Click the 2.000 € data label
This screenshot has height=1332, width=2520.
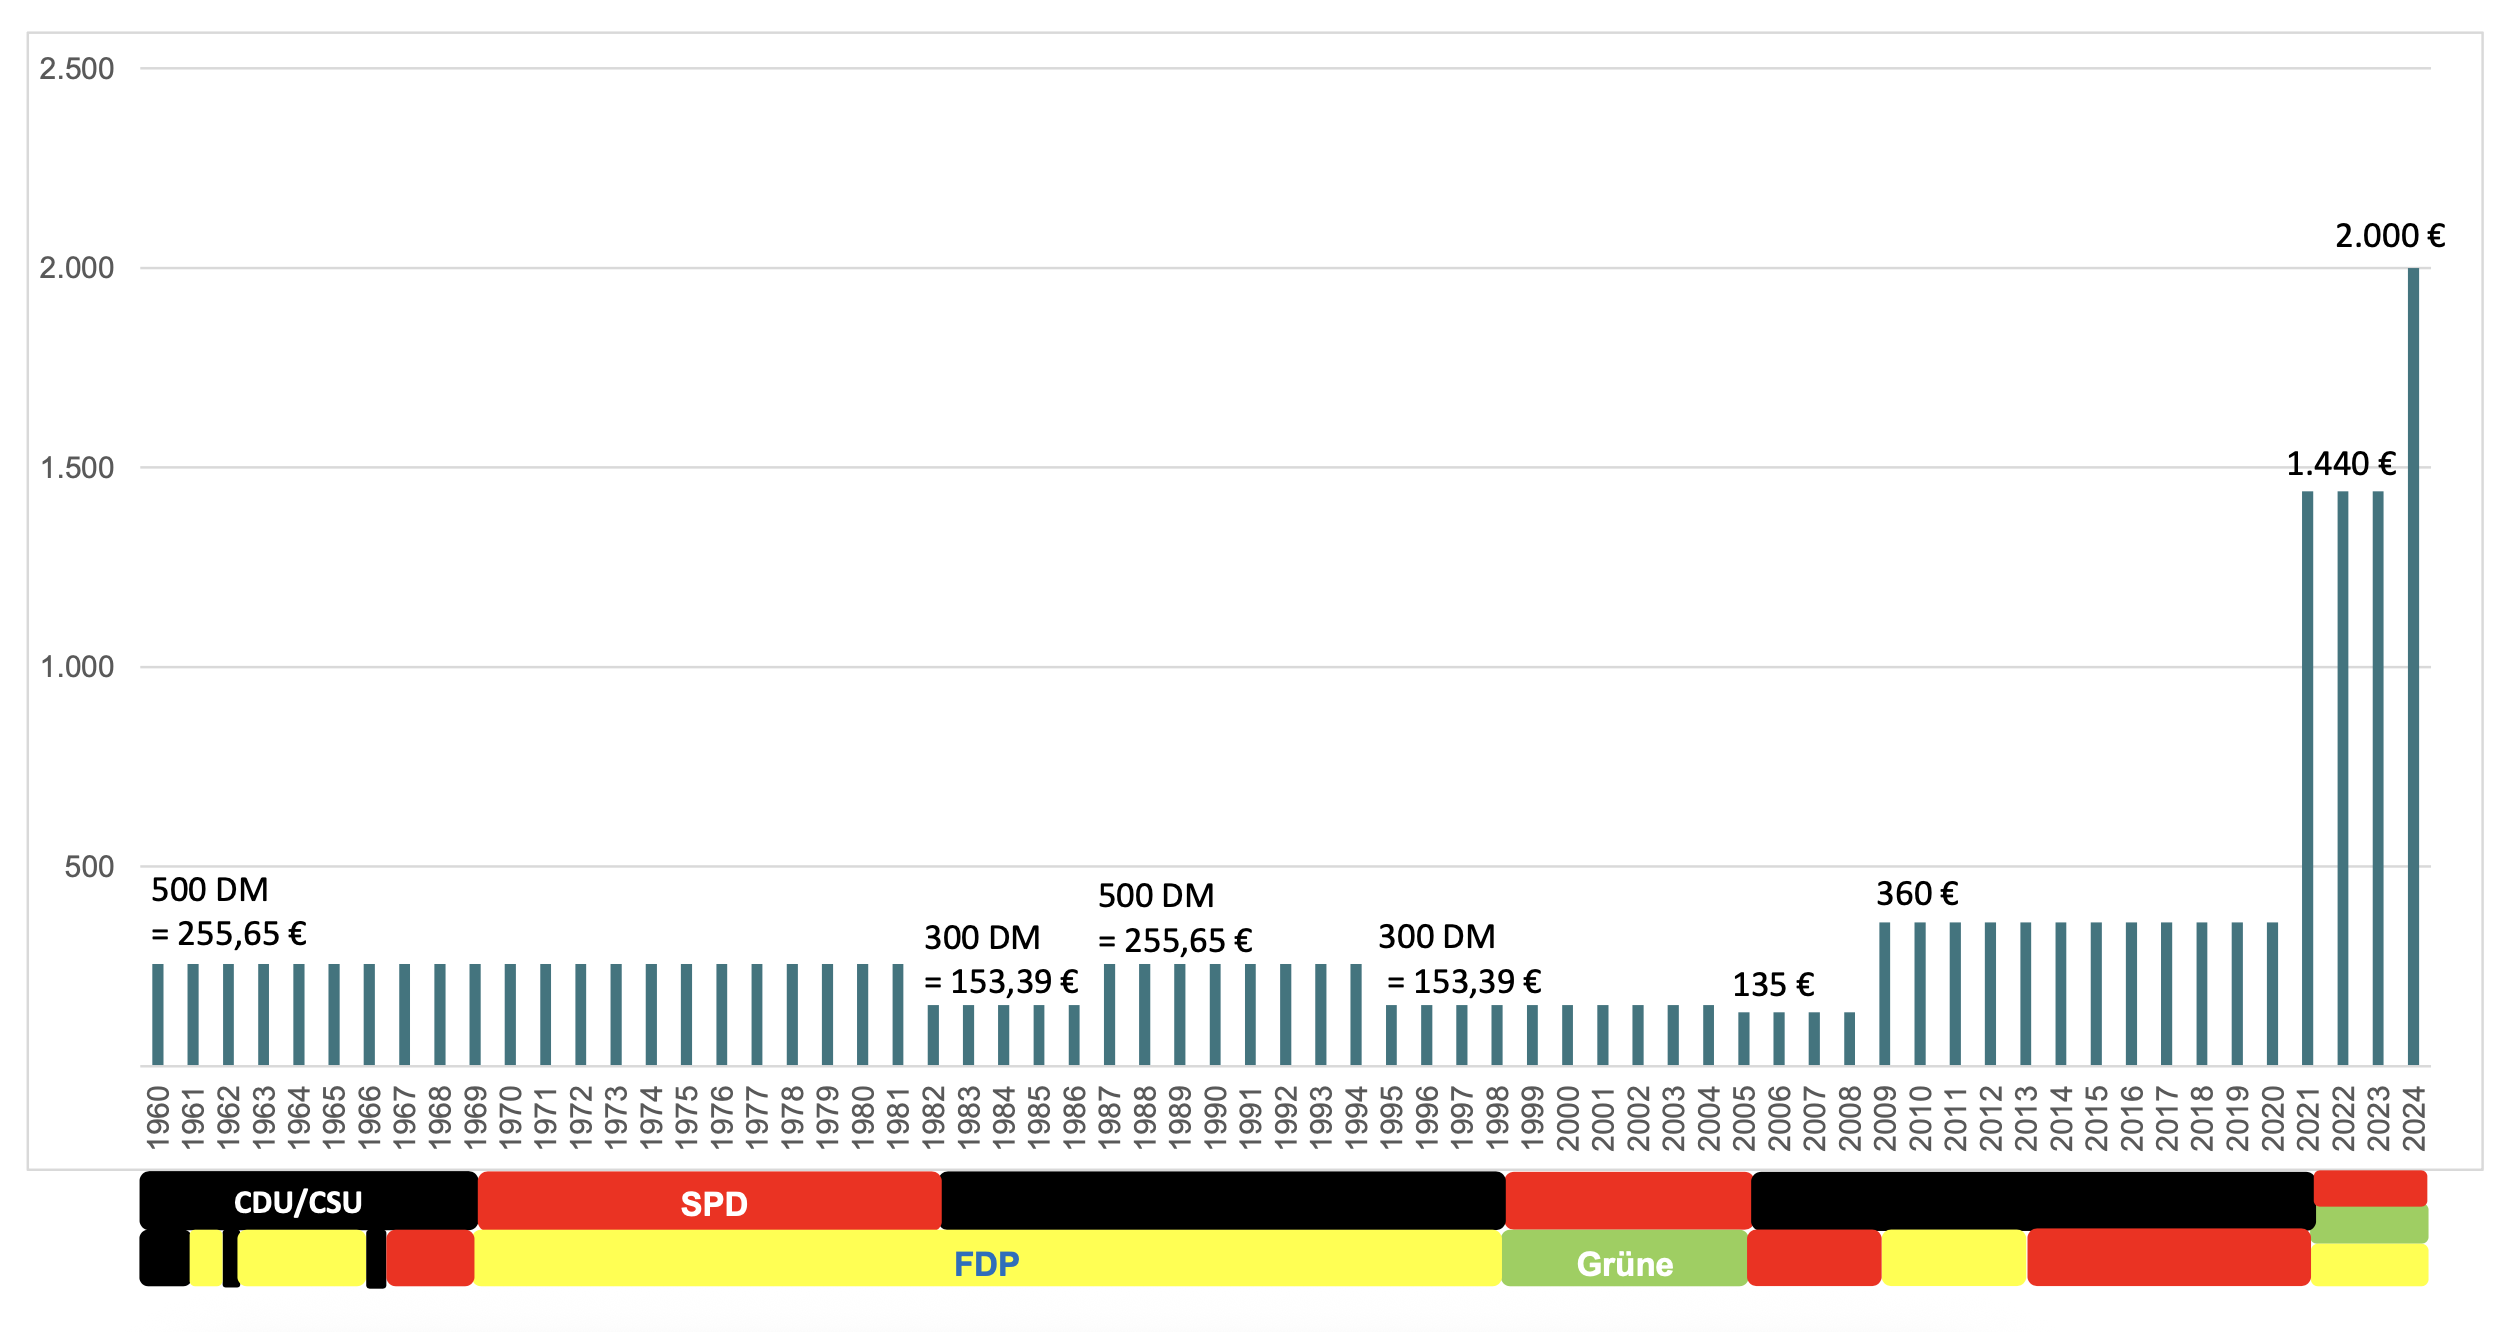2389,236
